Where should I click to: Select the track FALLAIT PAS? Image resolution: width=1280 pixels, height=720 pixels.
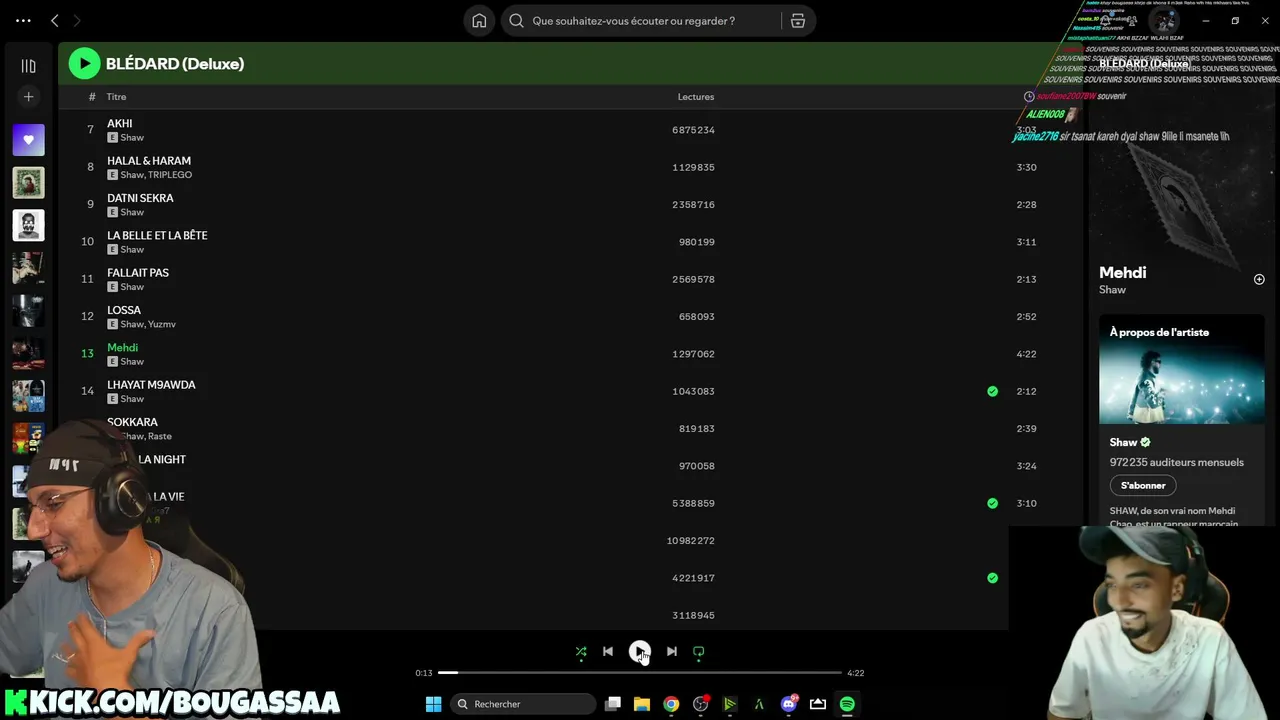click(x=138, y=273)
